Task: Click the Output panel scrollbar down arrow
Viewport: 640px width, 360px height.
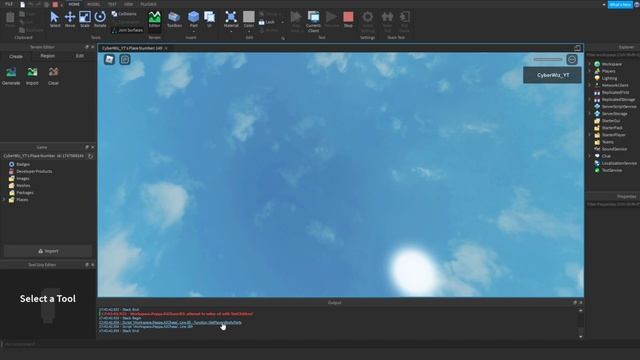Action: [x=580, y=337]
